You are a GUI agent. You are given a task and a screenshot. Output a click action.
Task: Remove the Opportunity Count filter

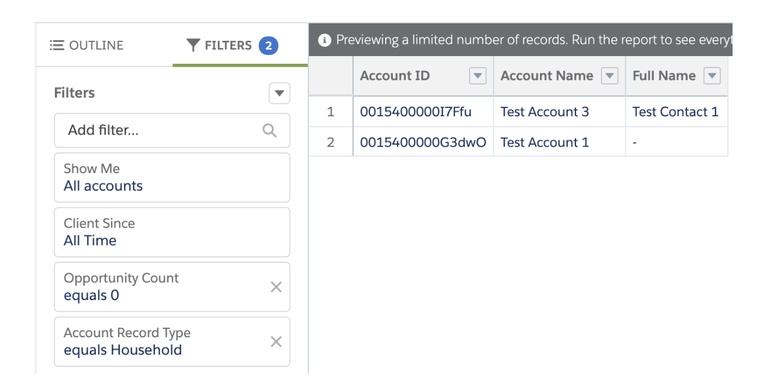pos(276,287)
